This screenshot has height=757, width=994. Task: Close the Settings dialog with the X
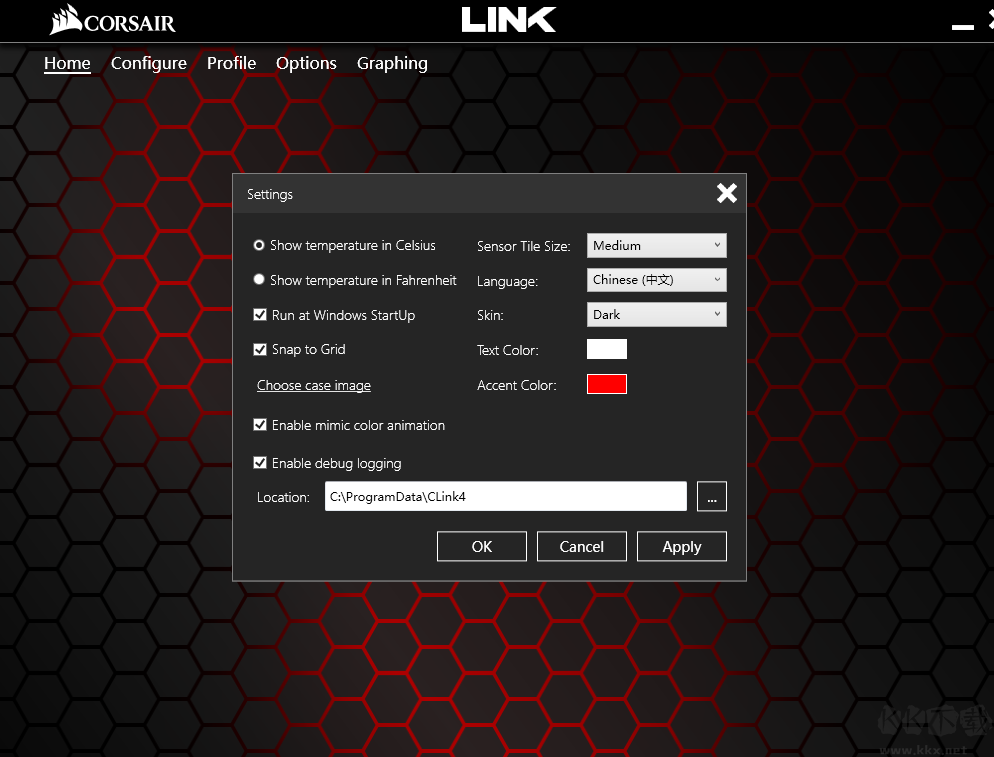coord(726,193)
